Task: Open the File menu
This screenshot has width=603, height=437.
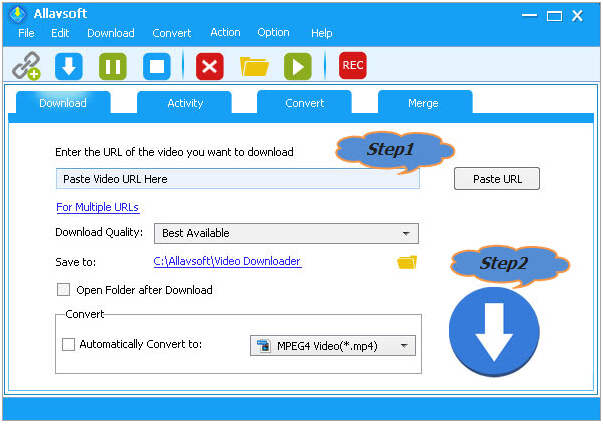Action: click(26, 33)
